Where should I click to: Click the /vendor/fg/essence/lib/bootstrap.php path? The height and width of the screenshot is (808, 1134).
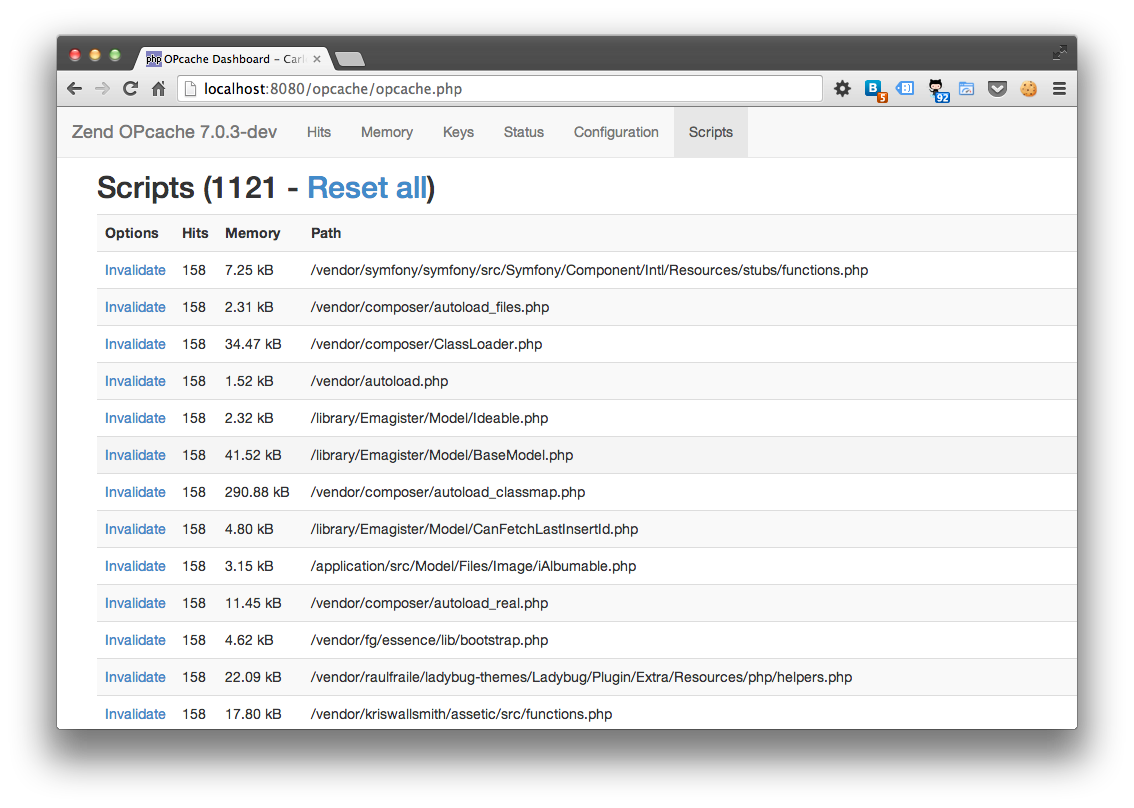pos(430,640)
